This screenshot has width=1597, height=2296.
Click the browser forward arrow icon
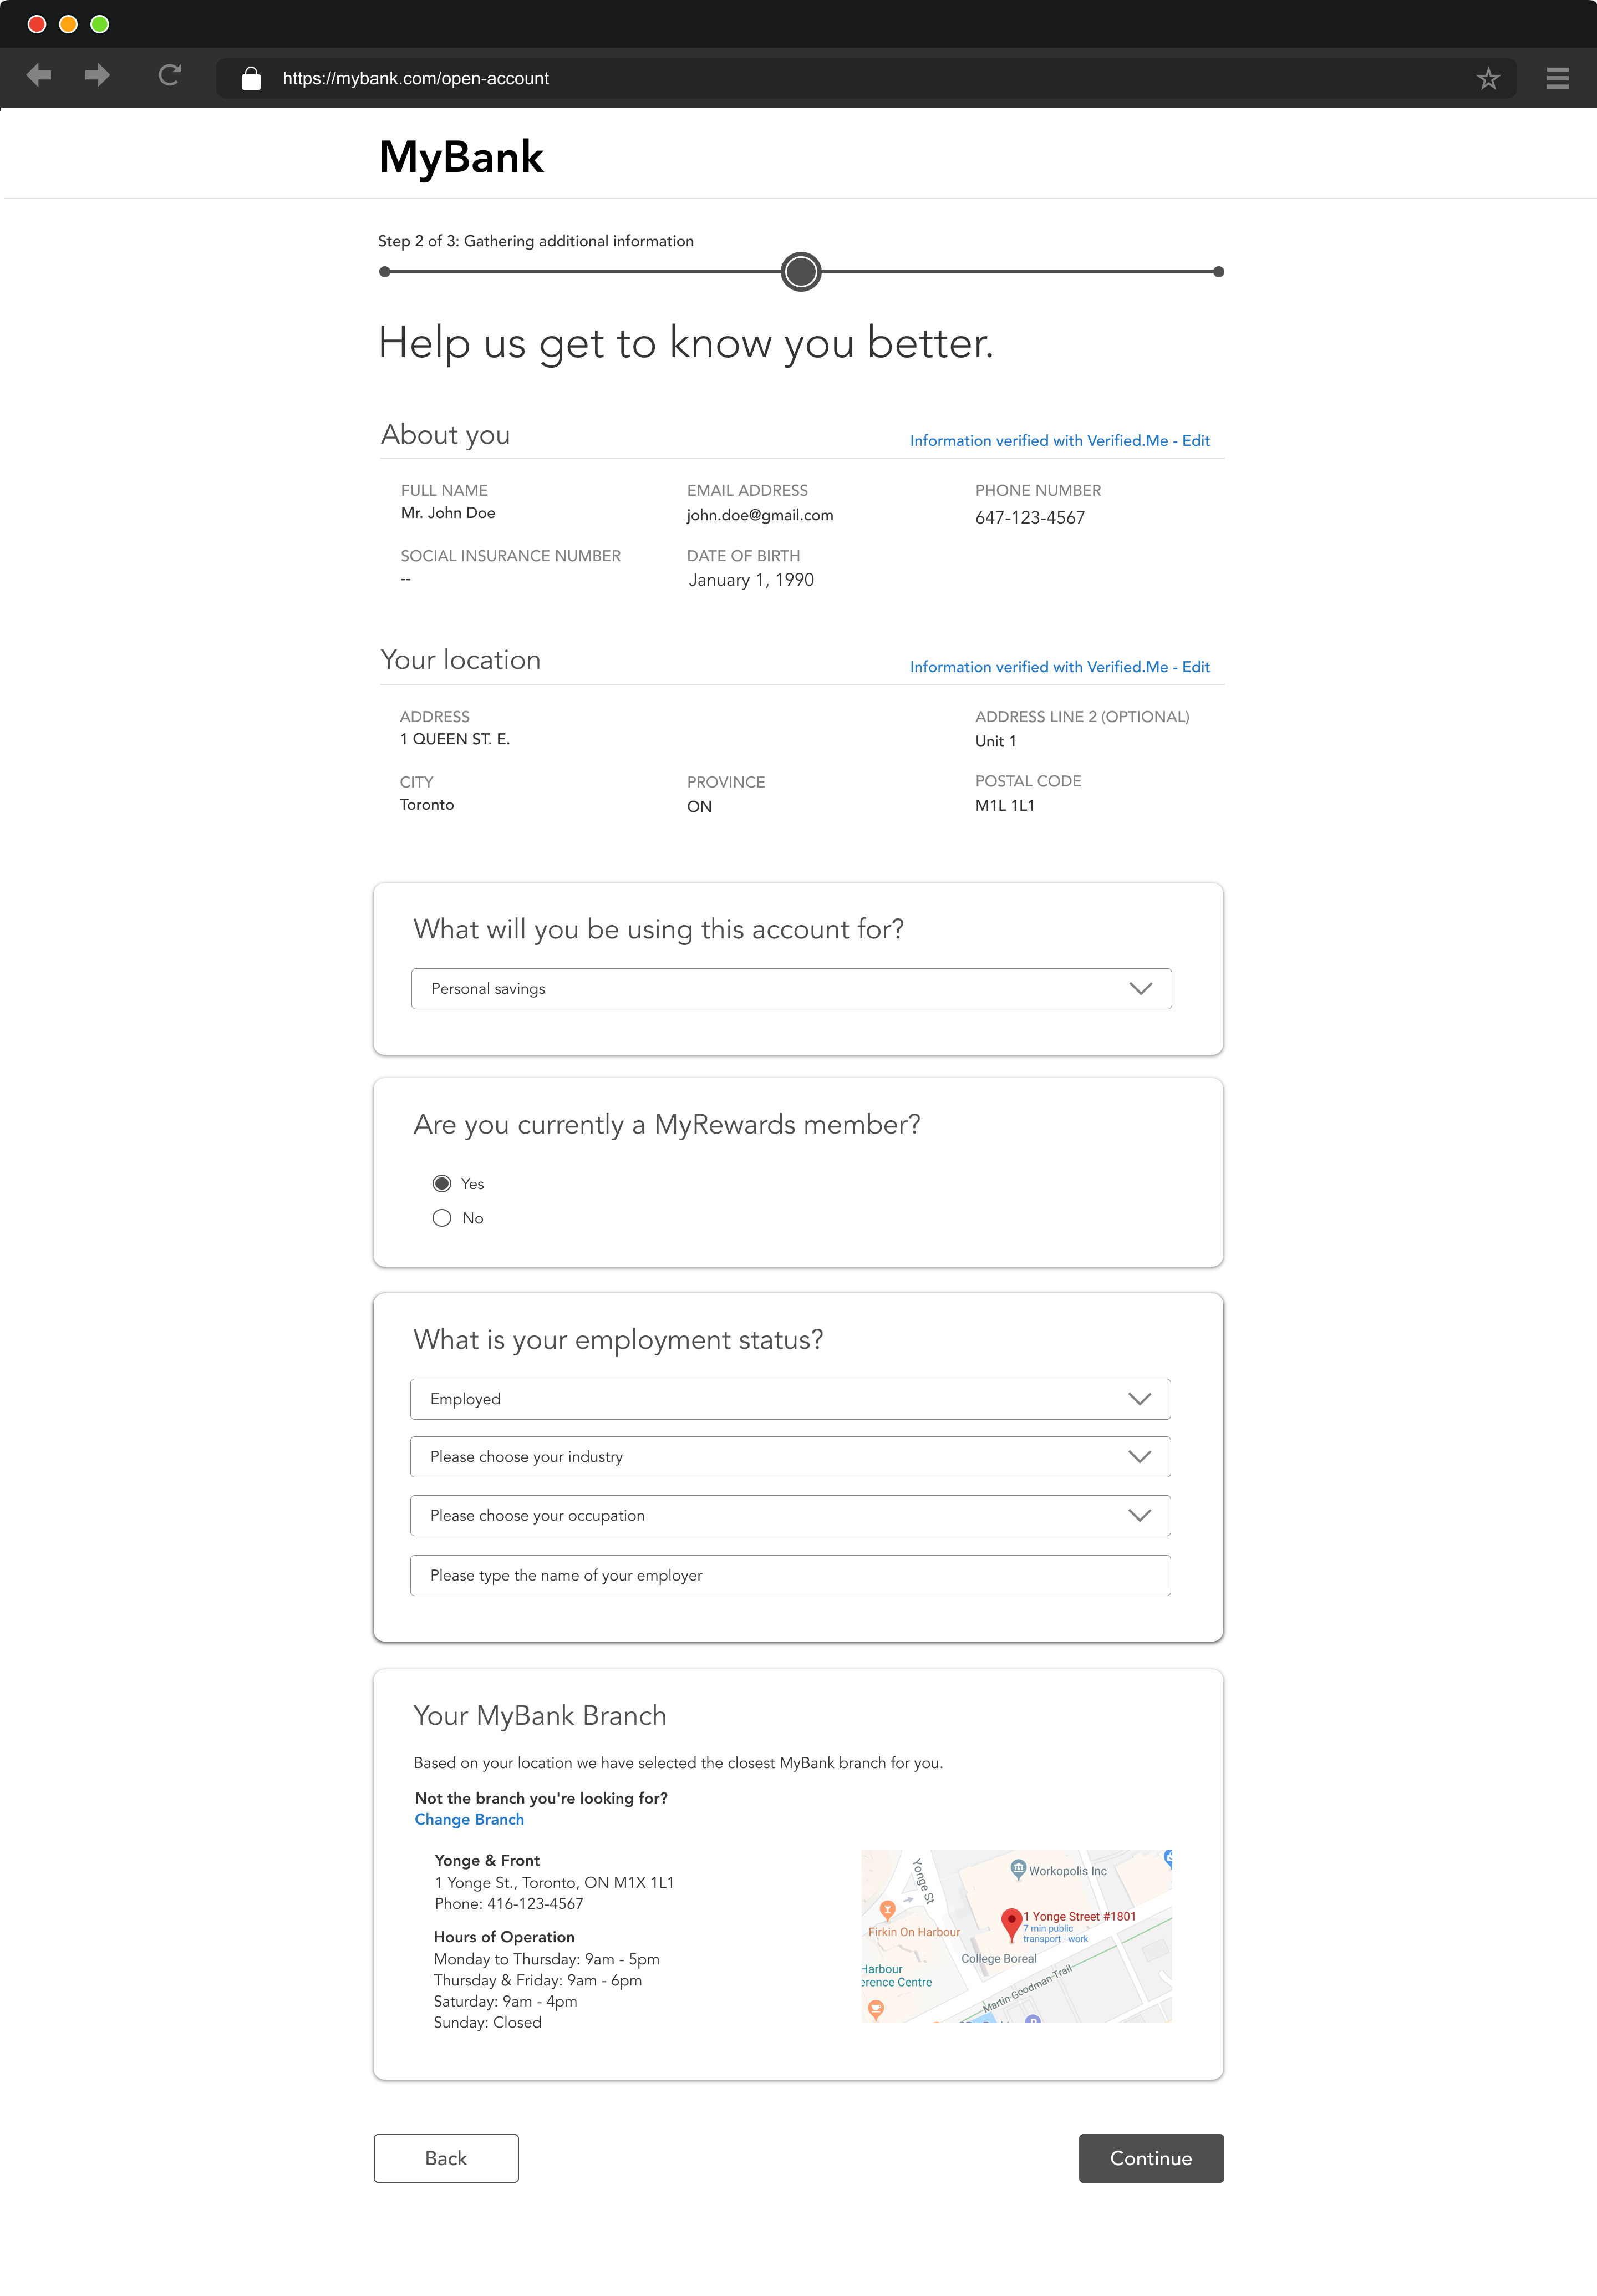pyautogui.click(x=97, y=76)
